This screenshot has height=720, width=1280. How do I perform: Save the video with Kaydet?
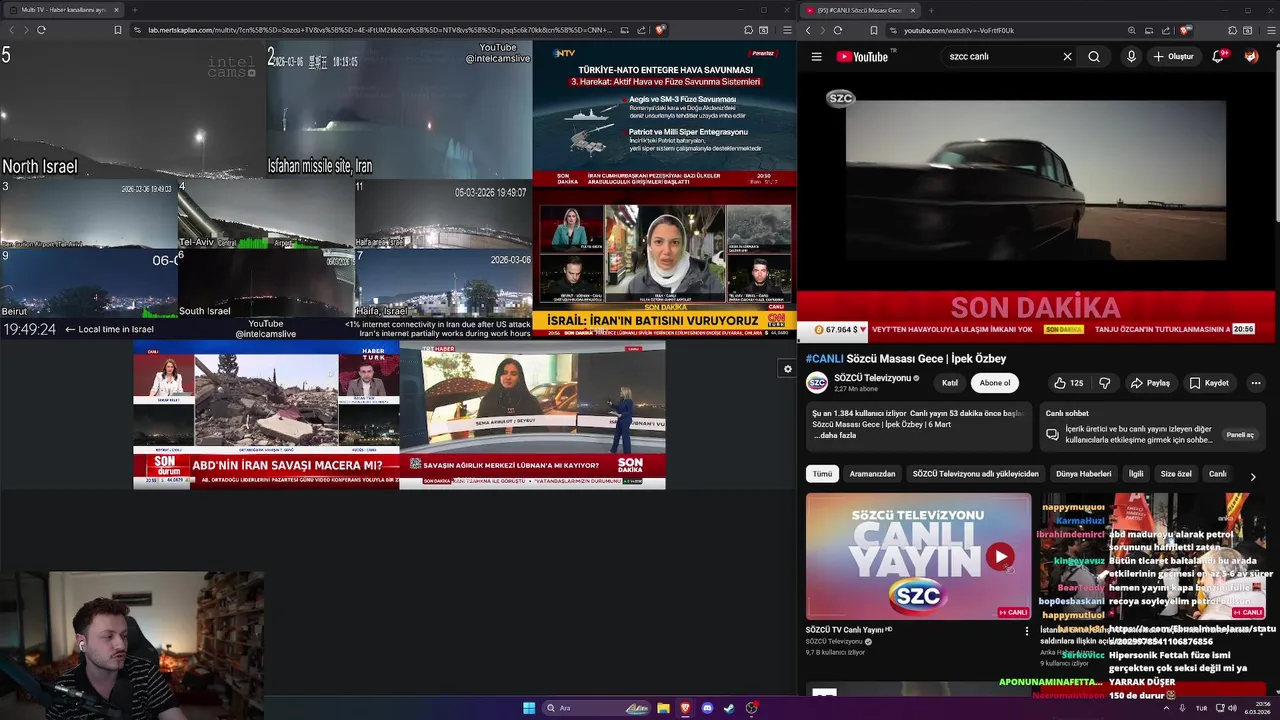click(1209, 383)
